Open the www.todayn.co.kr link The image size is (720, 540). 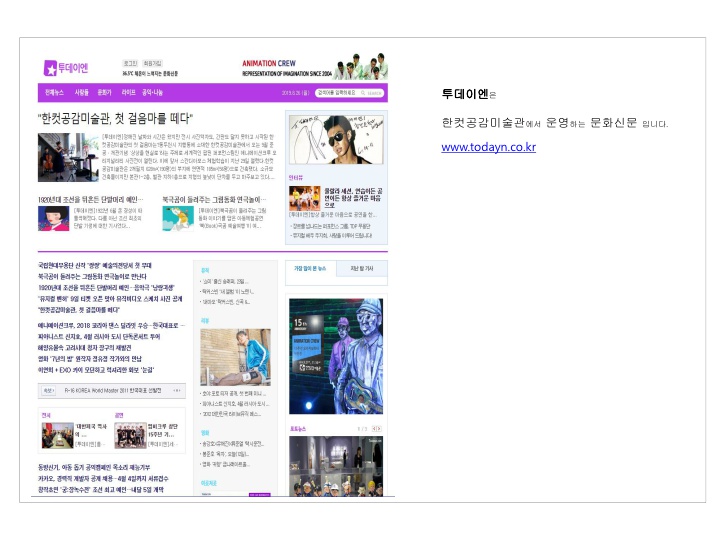tap(488, 147)
